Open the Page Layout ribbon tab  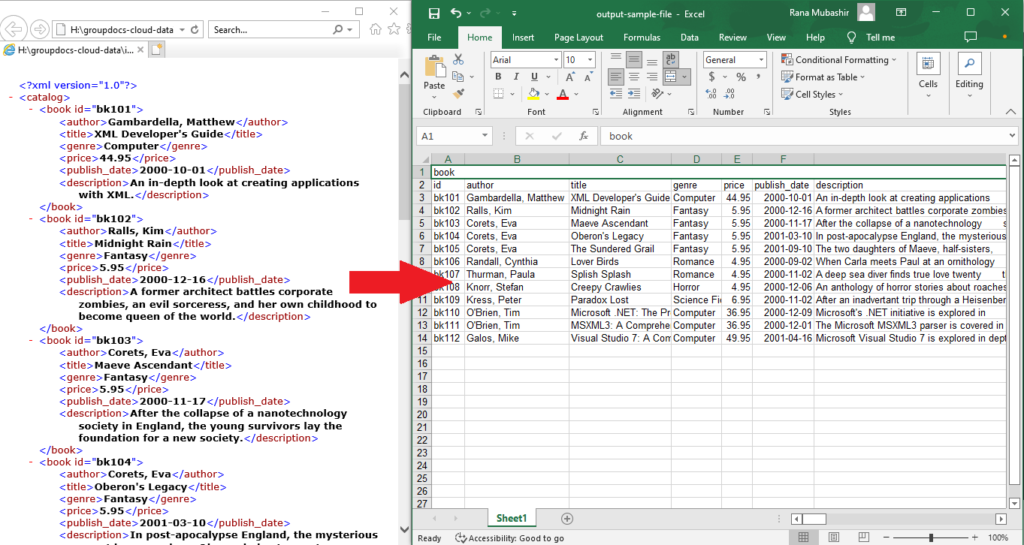578,38
